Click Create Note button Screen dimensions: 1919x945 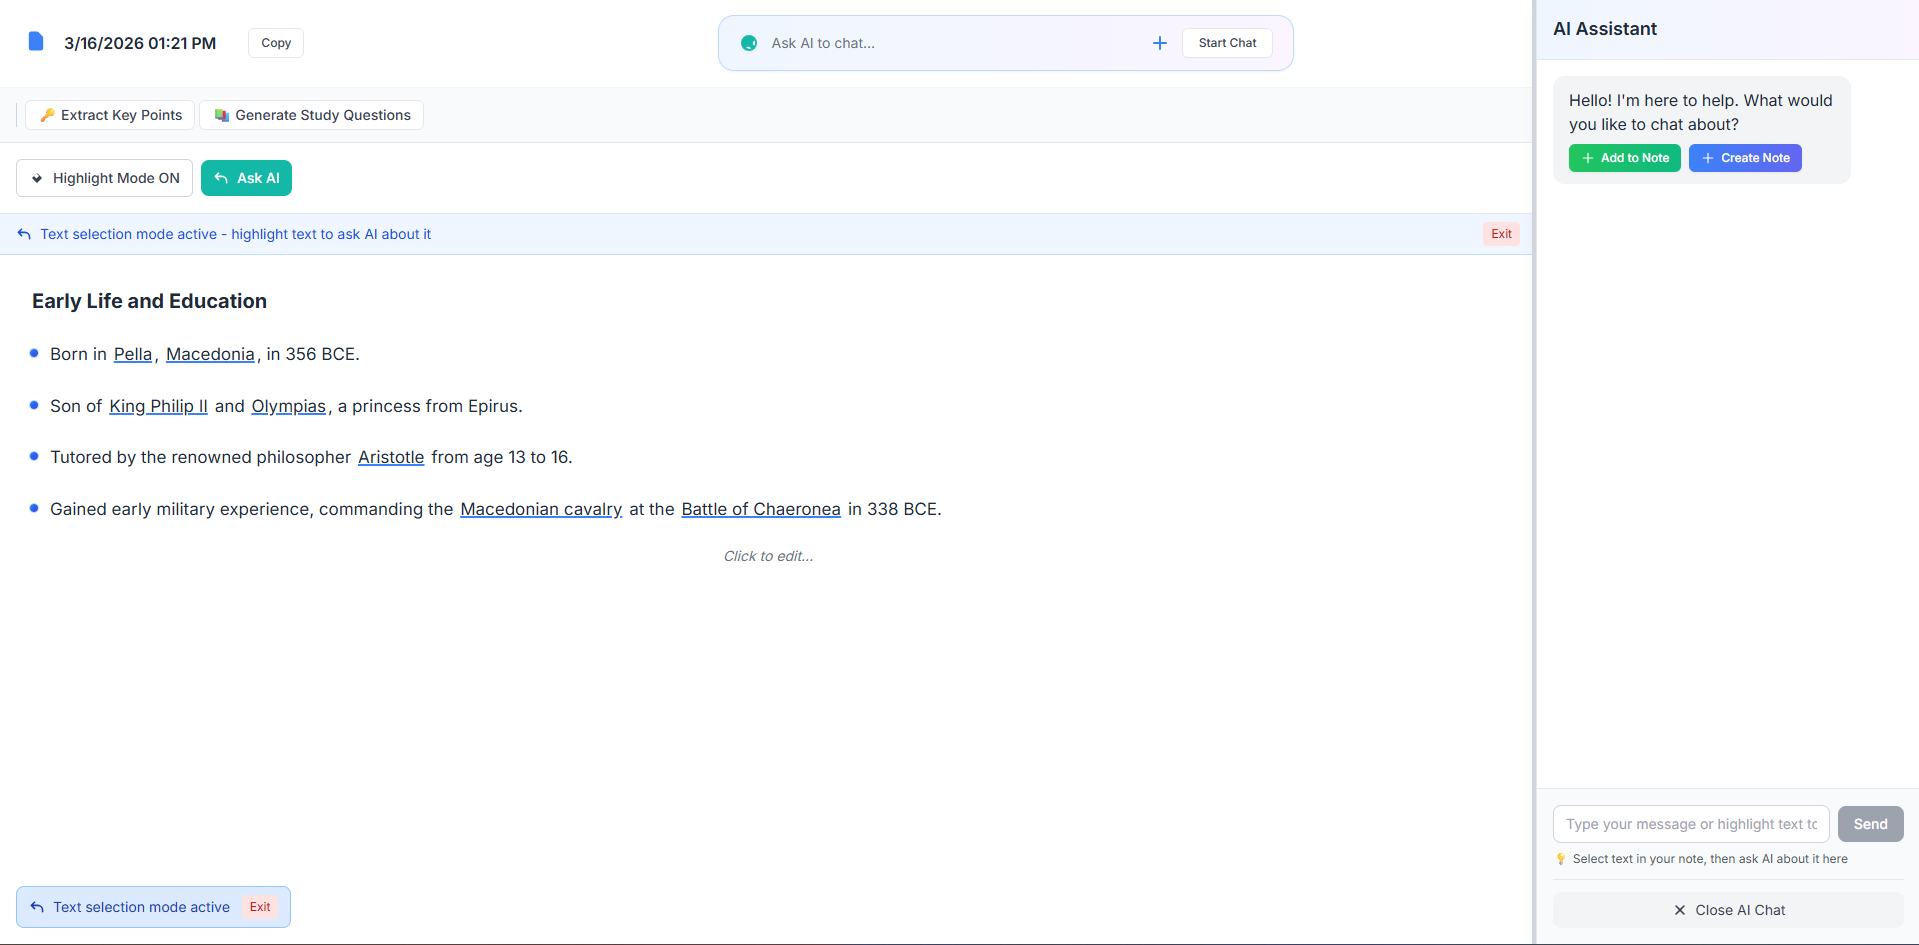1745,158
